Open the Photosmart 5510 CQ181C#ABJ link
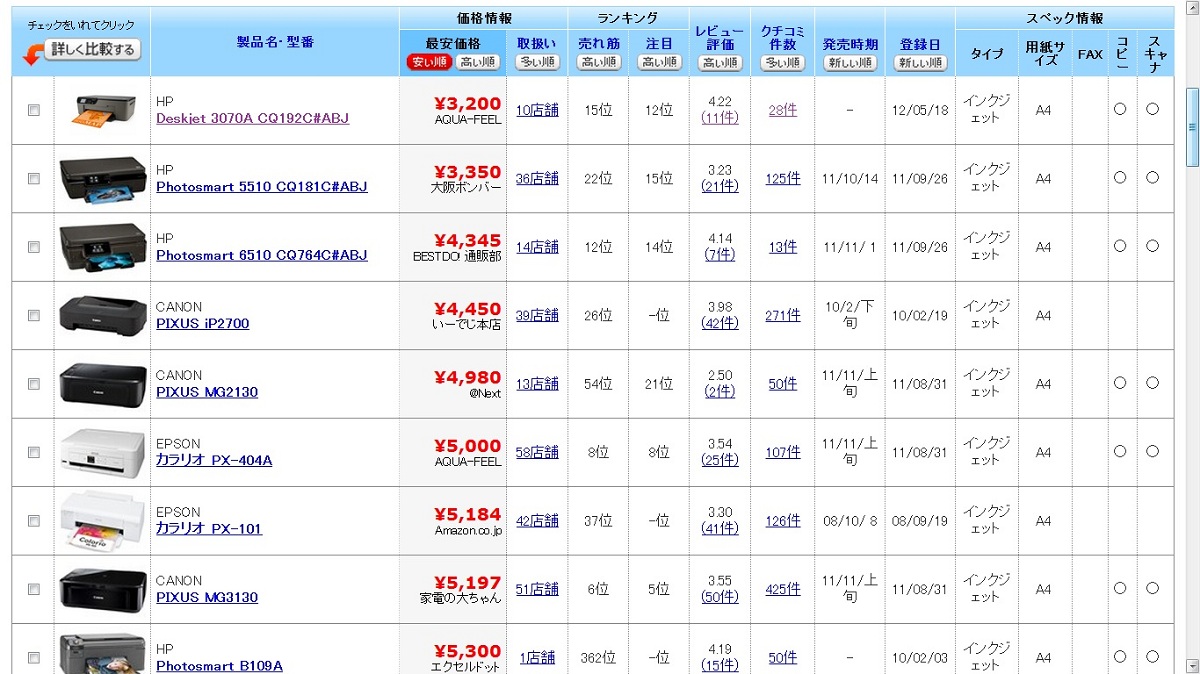The height and width of the screenshot is (674, 1200). point(262,187)
